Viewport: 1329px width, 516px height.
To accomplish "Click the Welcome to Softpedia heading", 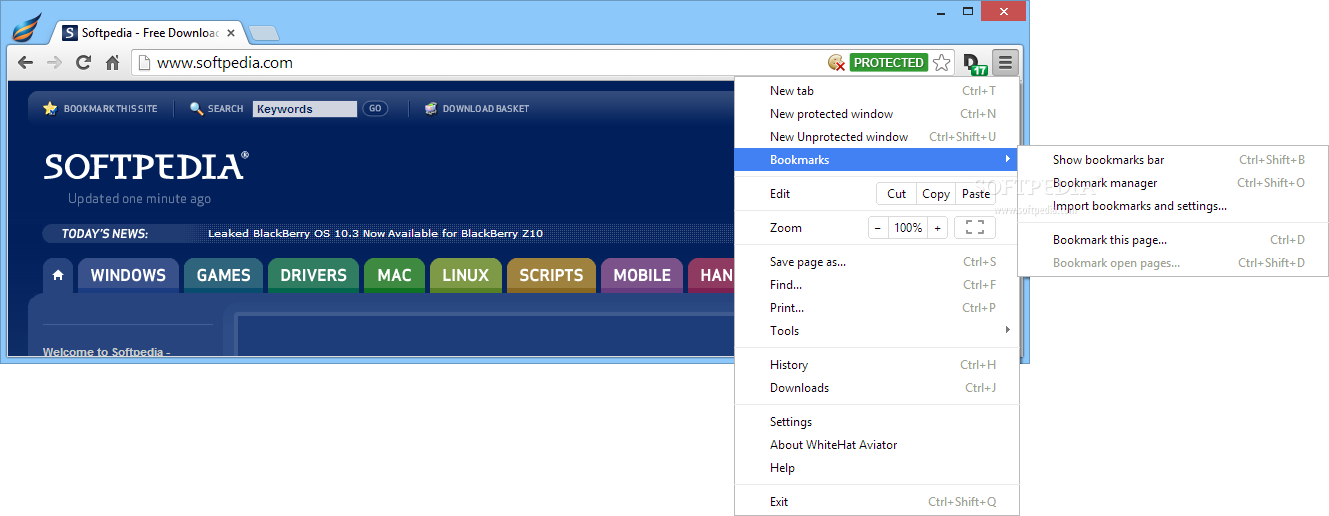I will [x=106, y=352].
